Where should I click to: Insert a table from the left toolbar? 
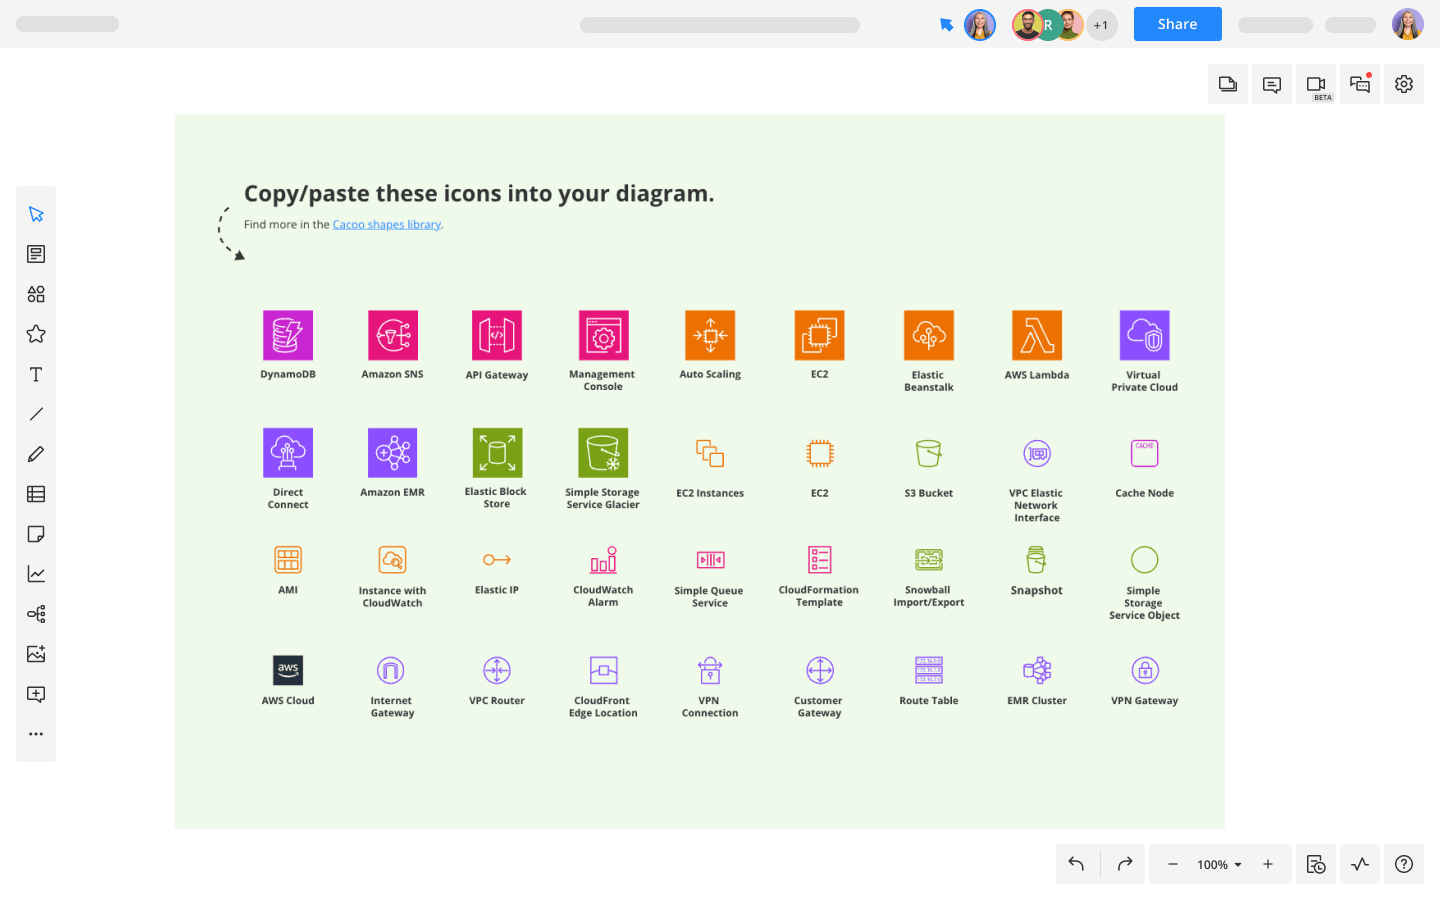coord(36,494)
